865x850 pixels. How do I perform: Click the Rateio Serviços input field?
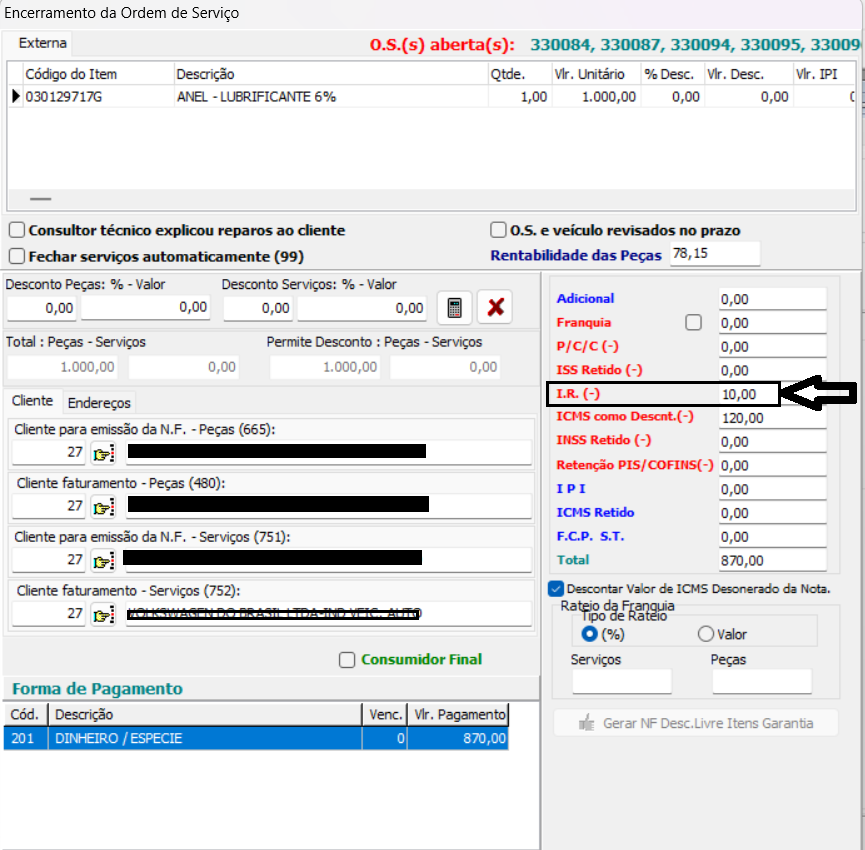pos(622,681)
